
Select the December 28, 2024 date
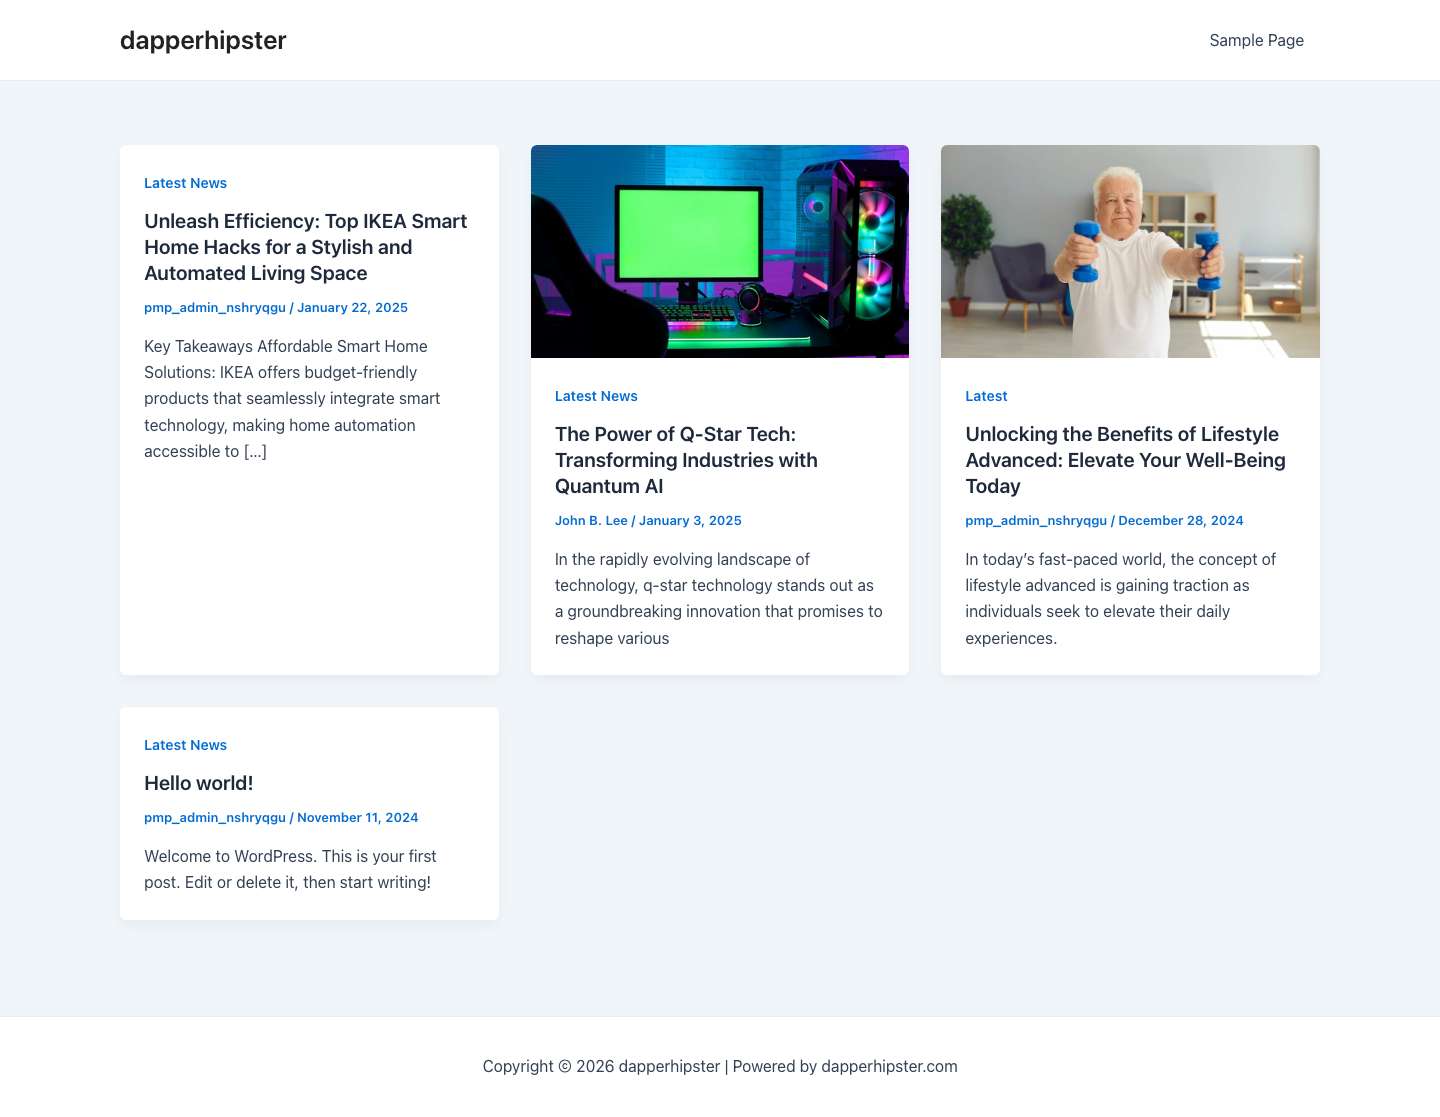point(1181,521)
